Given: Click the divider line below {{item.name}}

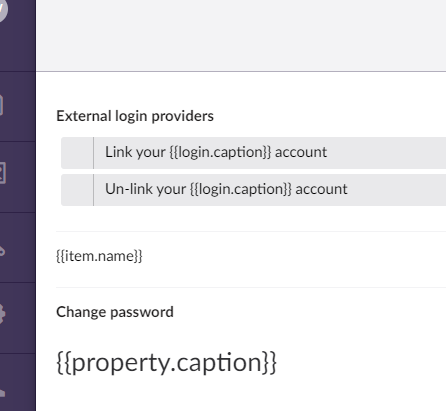Looking at the screenshot, I should [251, 287].
